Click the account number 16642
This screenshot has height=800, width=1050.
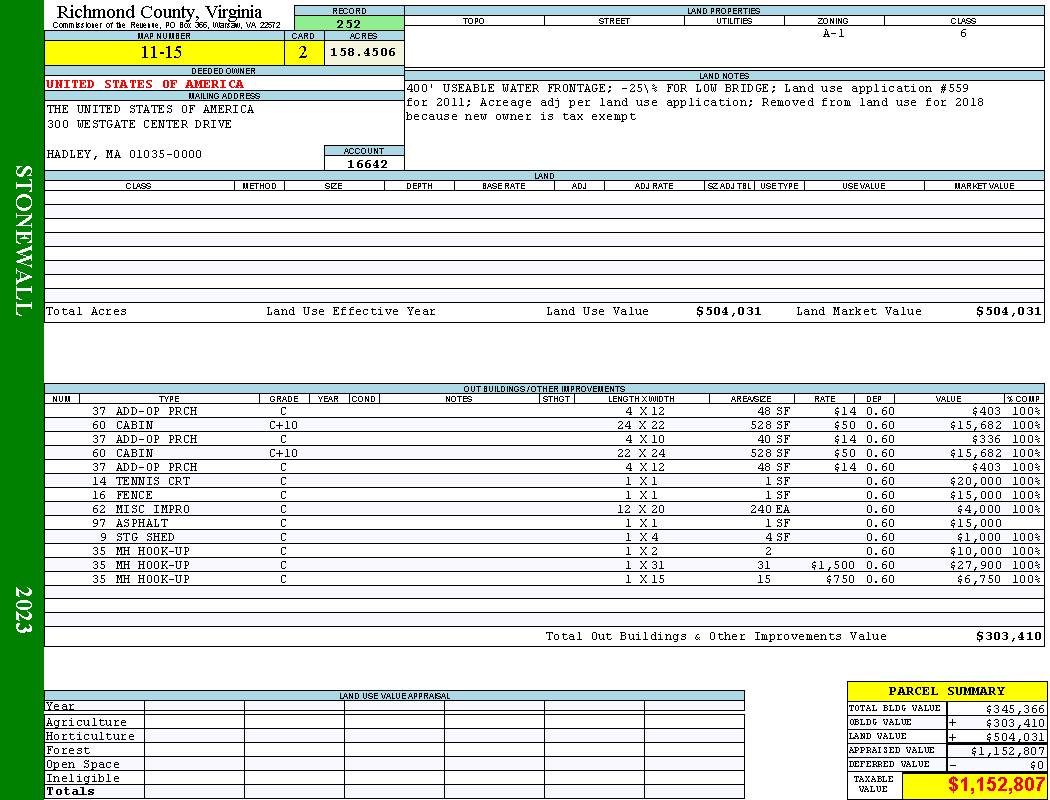click(x=367, y=163)
